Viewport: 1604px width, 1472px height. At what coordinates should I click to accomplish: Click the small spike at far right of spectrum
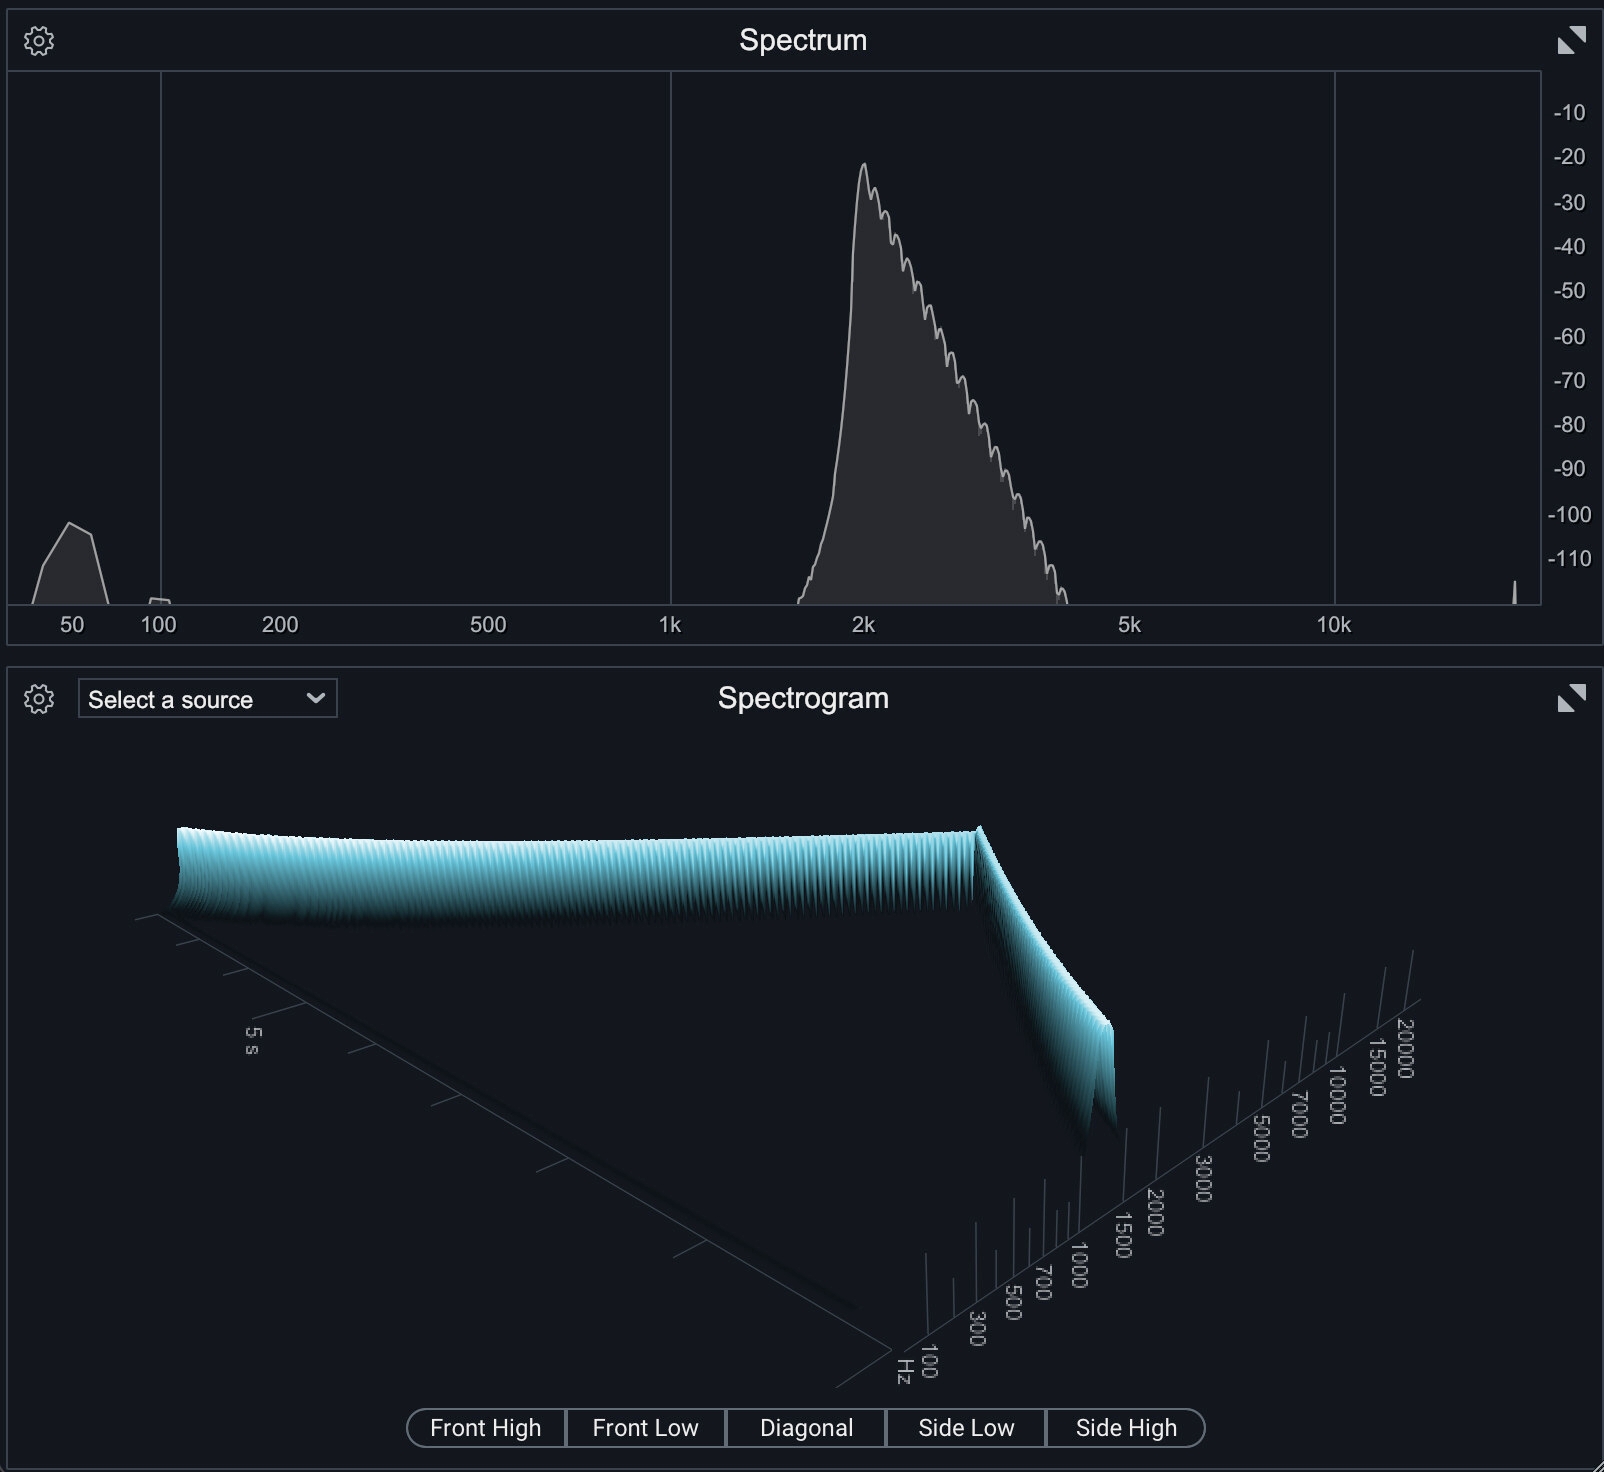[x=1514, y=592]
